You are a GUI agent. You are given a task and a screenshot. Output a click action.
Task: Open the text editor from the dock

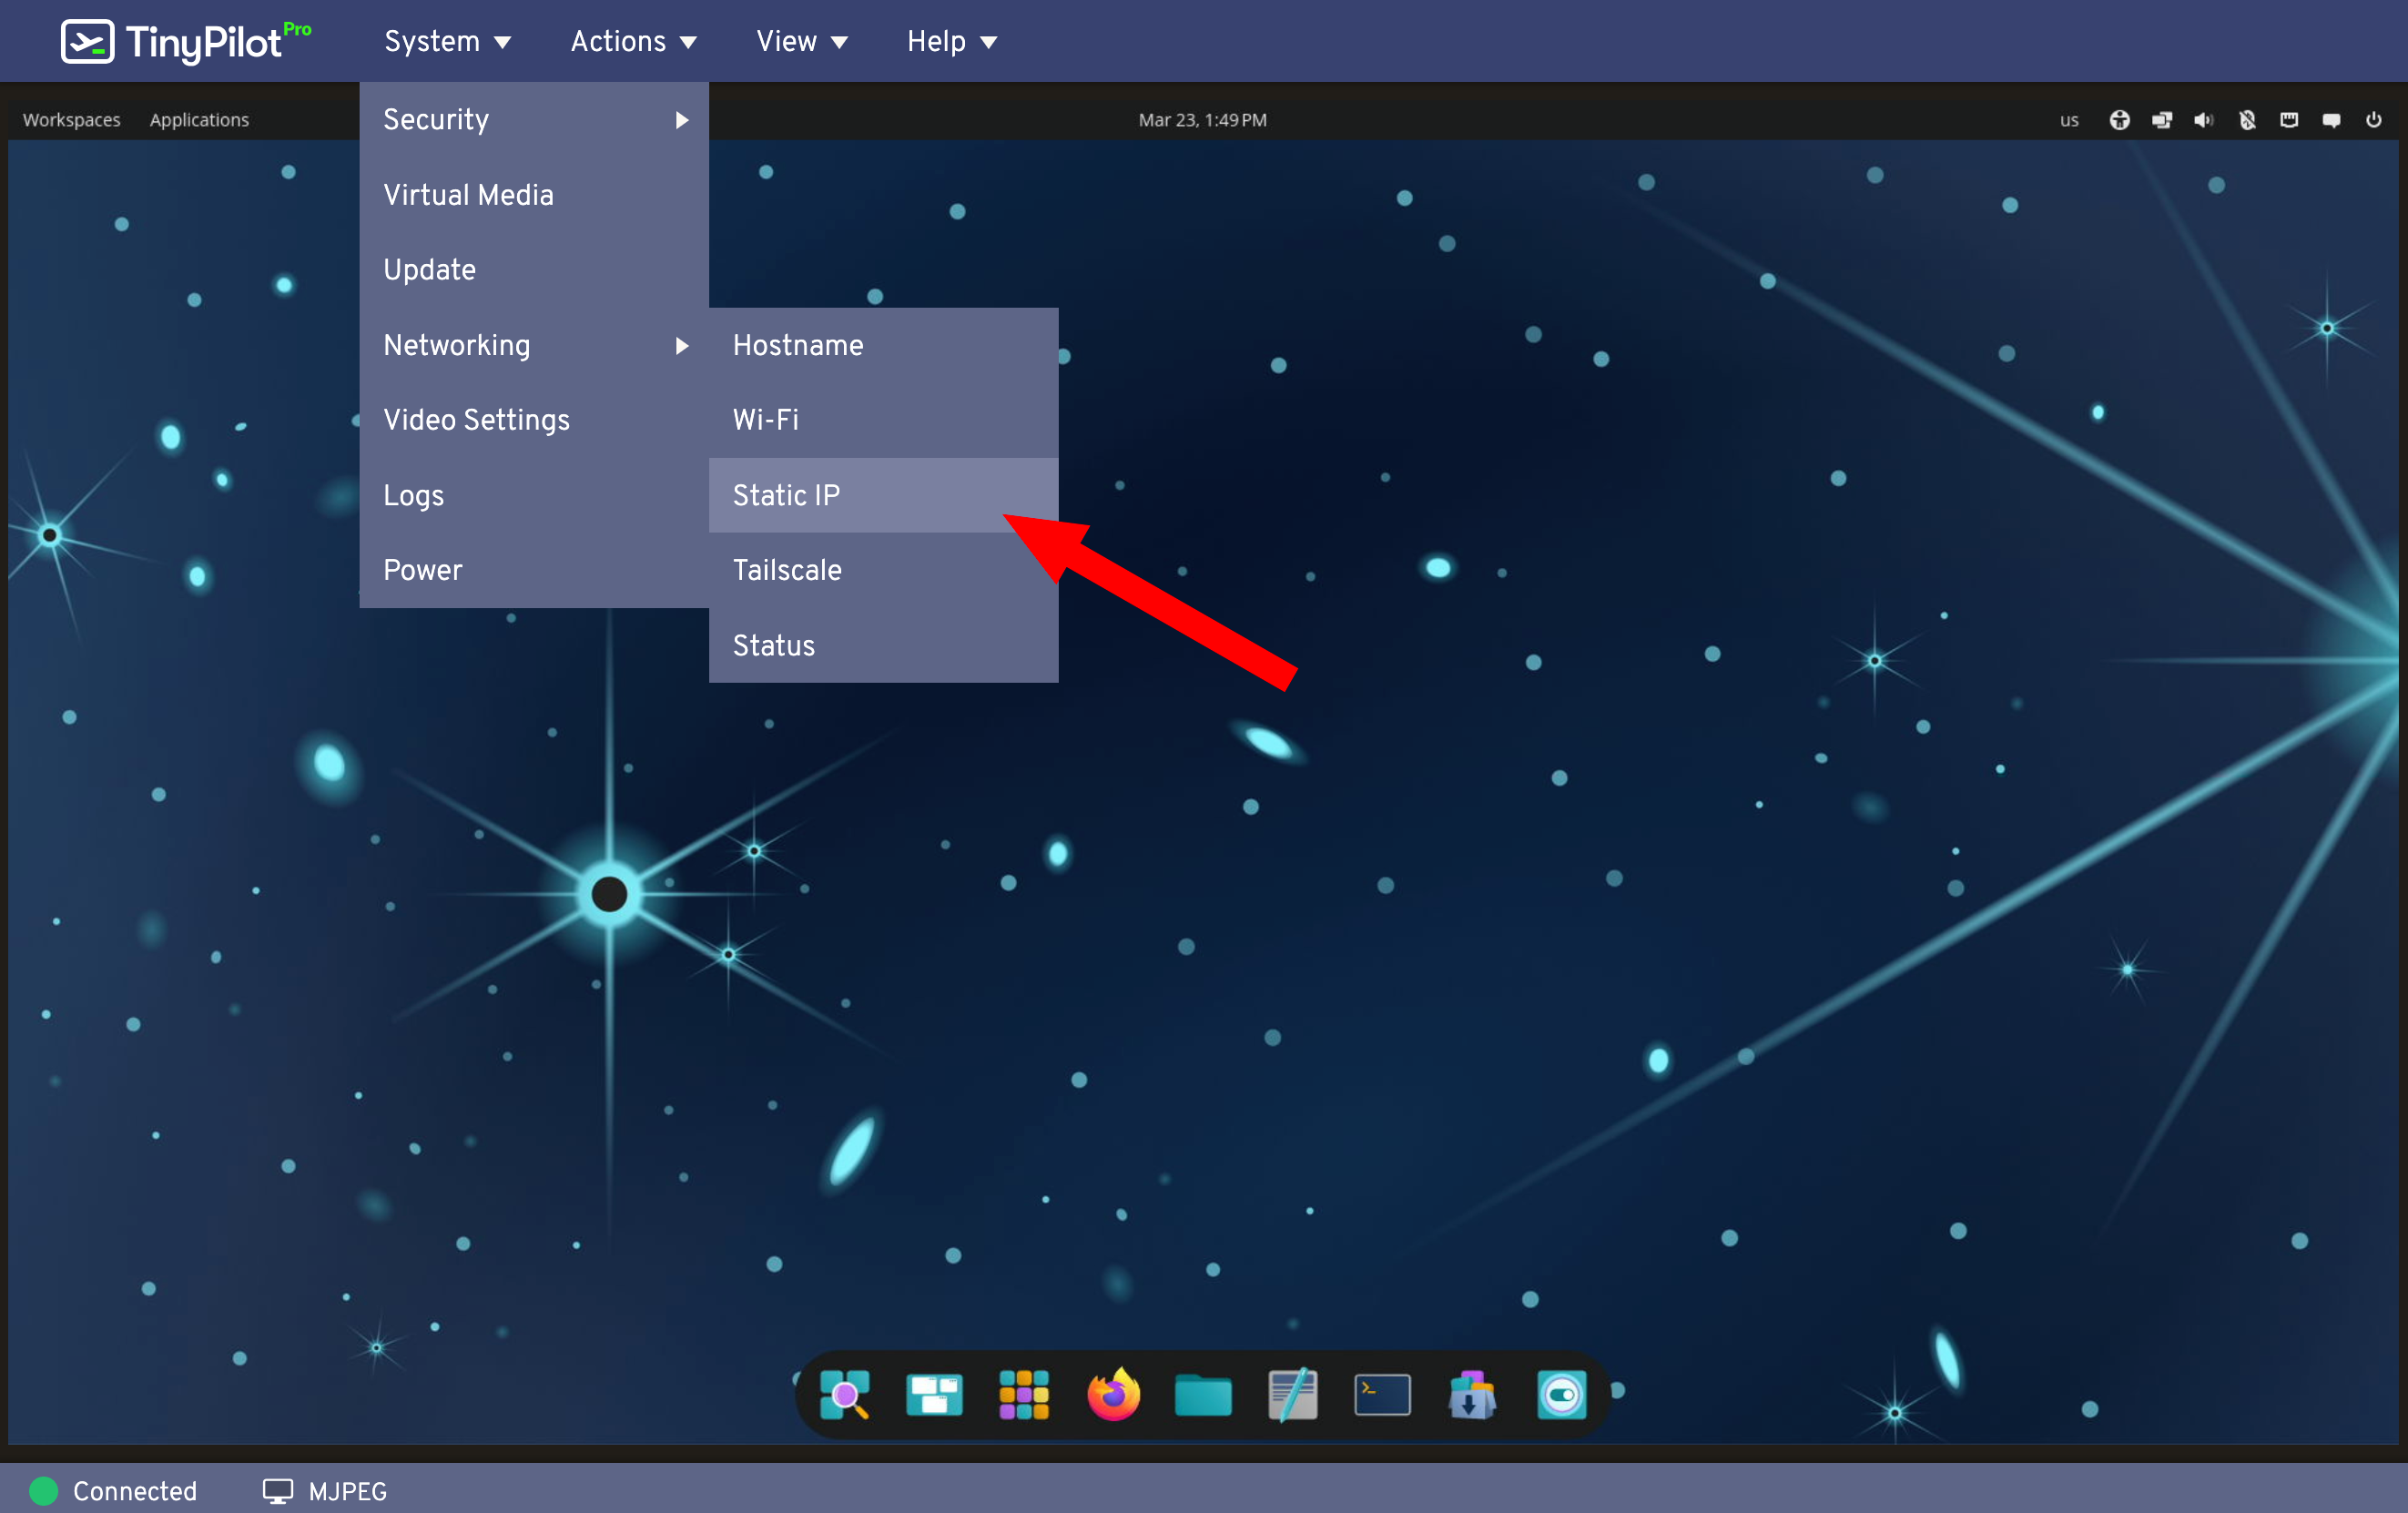pyautogui.click(x=1292, y=1395)
